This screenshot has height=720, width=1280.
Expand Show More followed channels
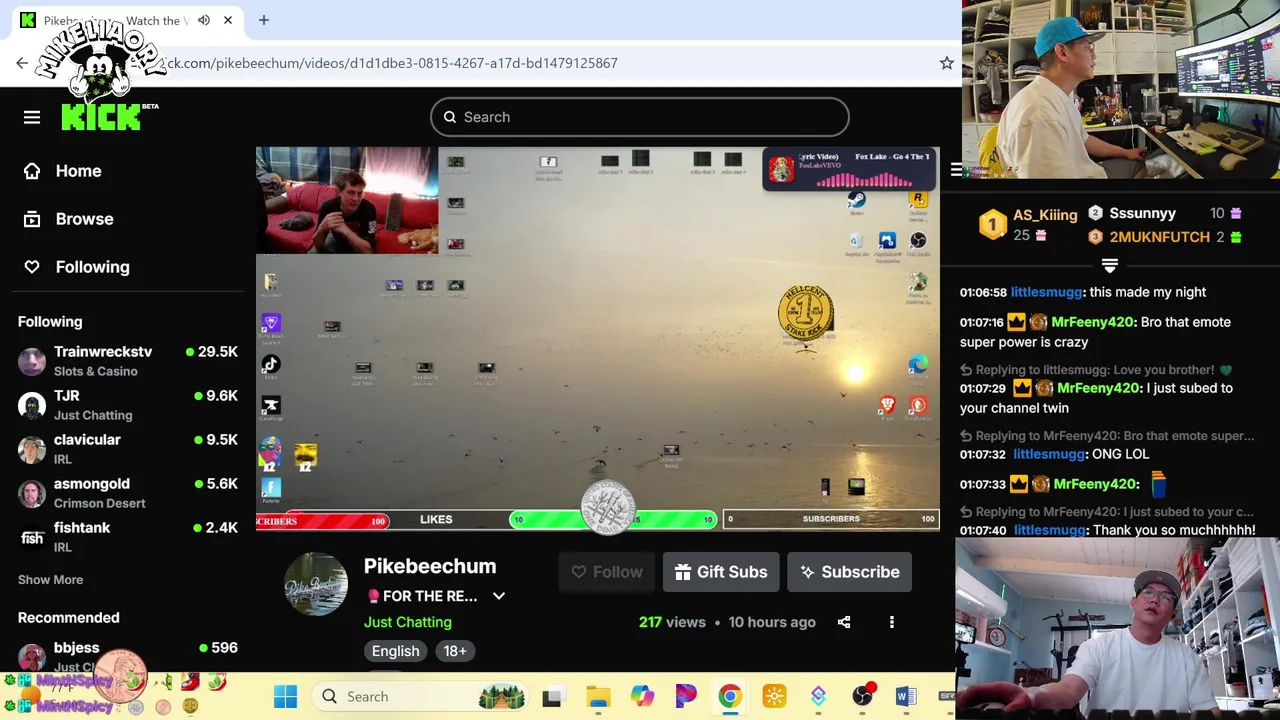coord(50,580)
